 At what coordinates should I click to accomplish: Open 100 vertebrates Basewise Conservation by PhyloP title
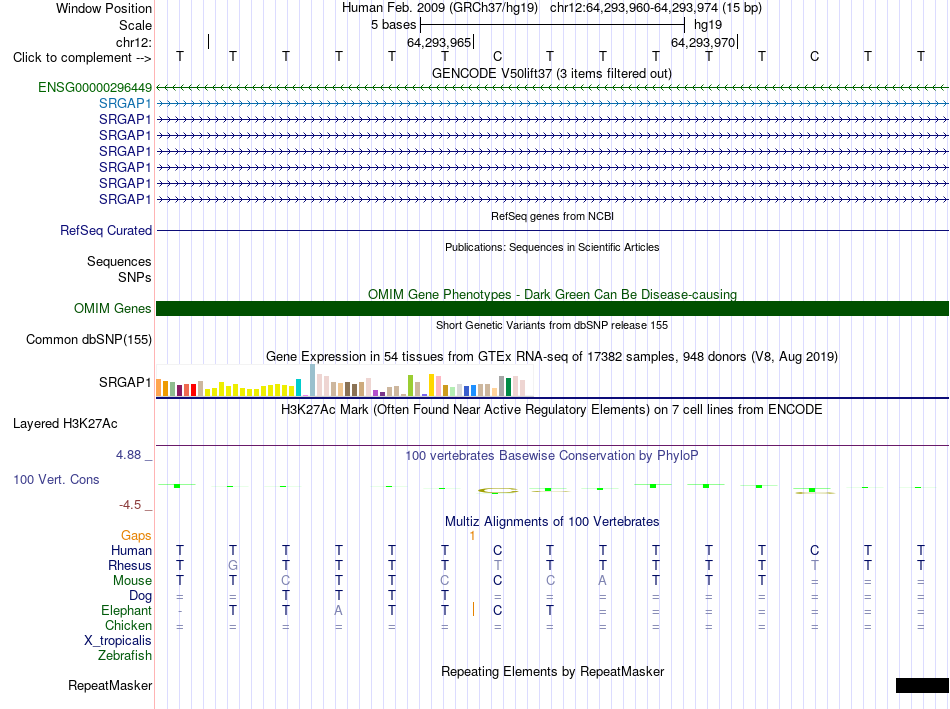pos(552,456)
